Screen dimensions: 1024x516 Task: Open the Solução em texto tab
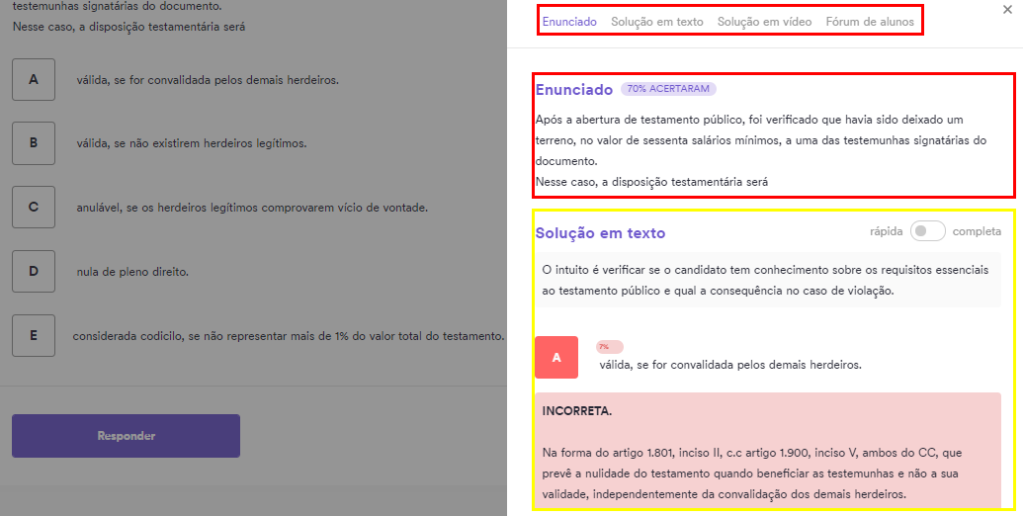point(657,22)
